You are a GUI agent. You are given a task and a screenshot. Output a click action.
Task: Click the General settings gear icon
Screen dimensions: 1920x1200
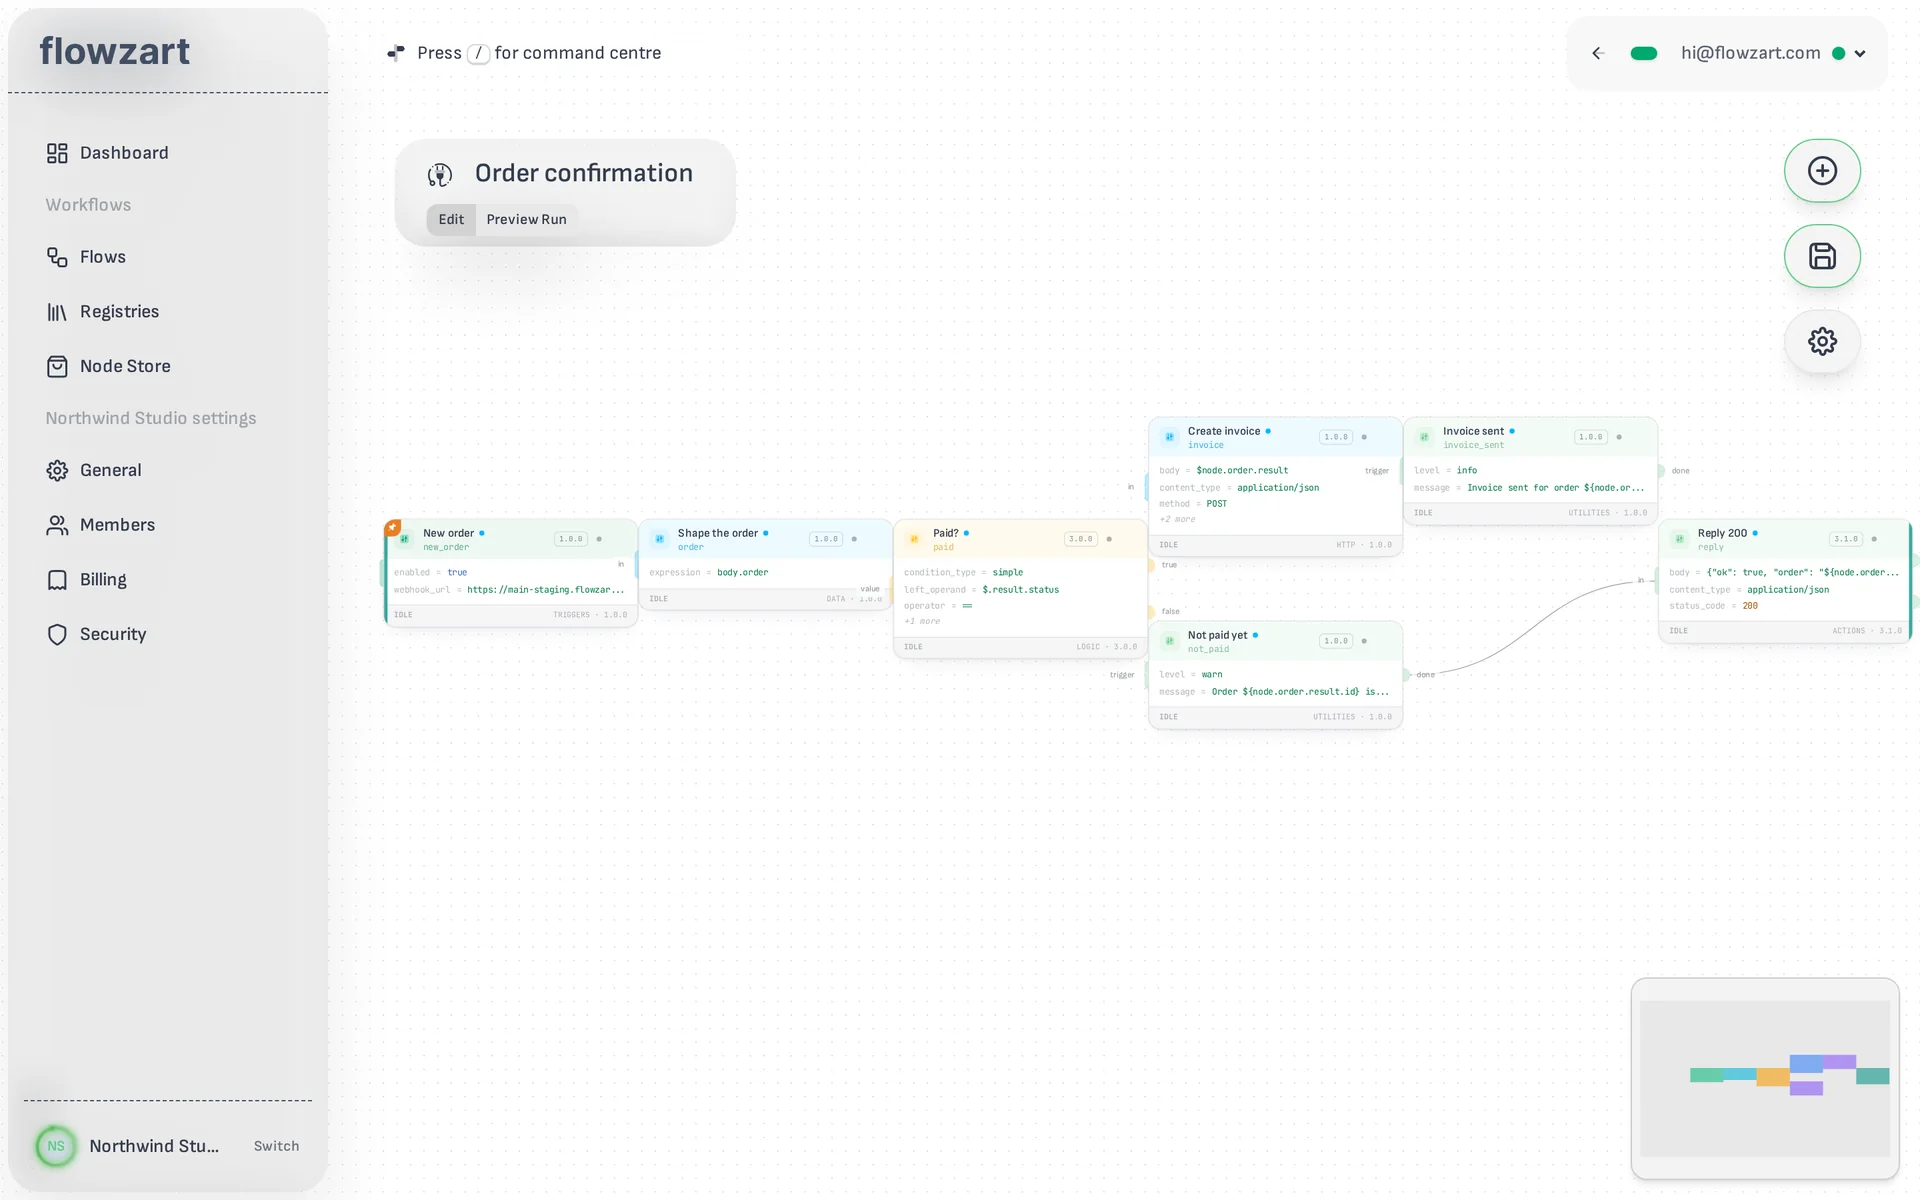[57, 470]
